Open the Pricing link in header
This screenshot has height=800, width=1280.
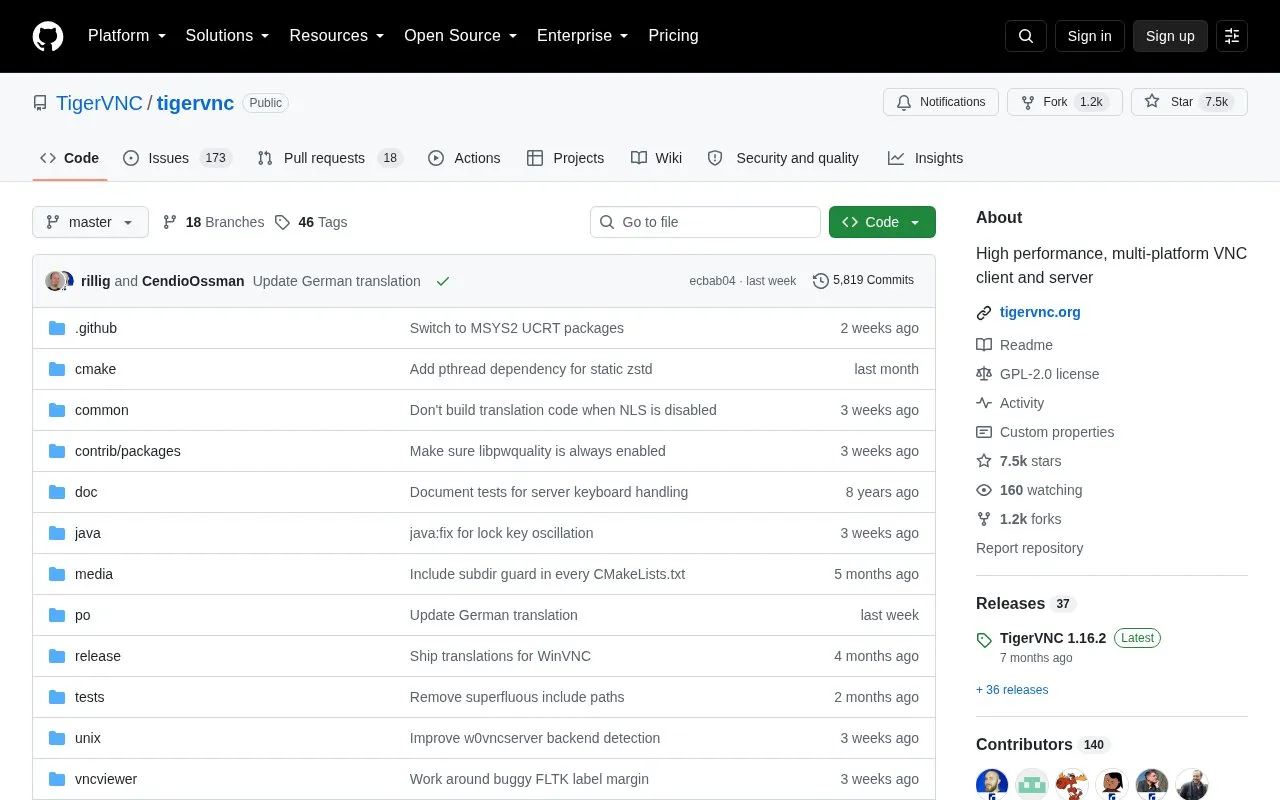(x=673, y=36)
